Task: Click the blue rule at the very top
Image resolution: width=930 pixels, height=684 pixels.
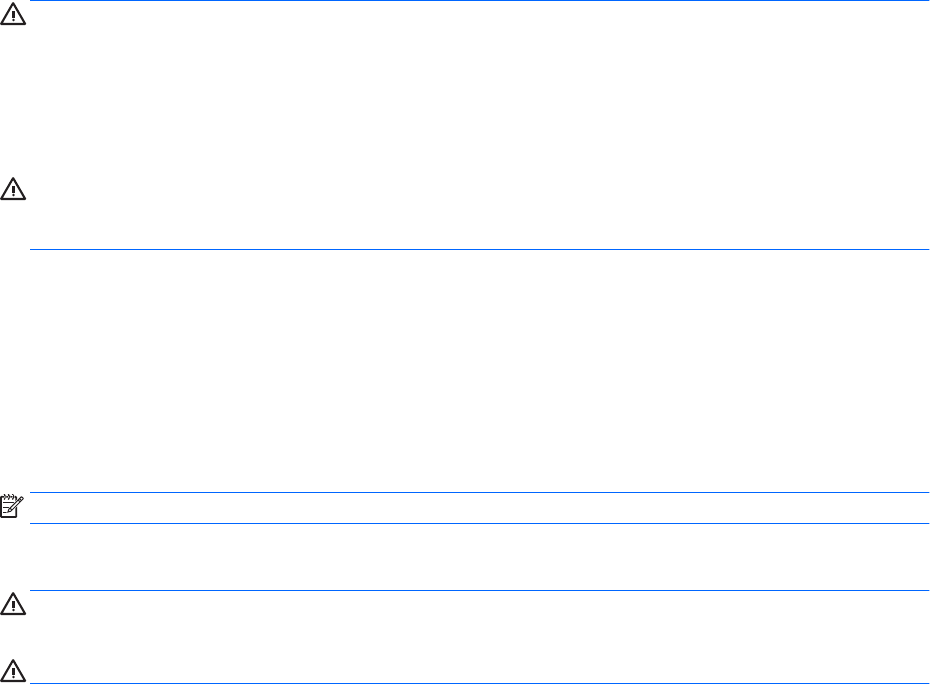Action: tap(480, 1)
